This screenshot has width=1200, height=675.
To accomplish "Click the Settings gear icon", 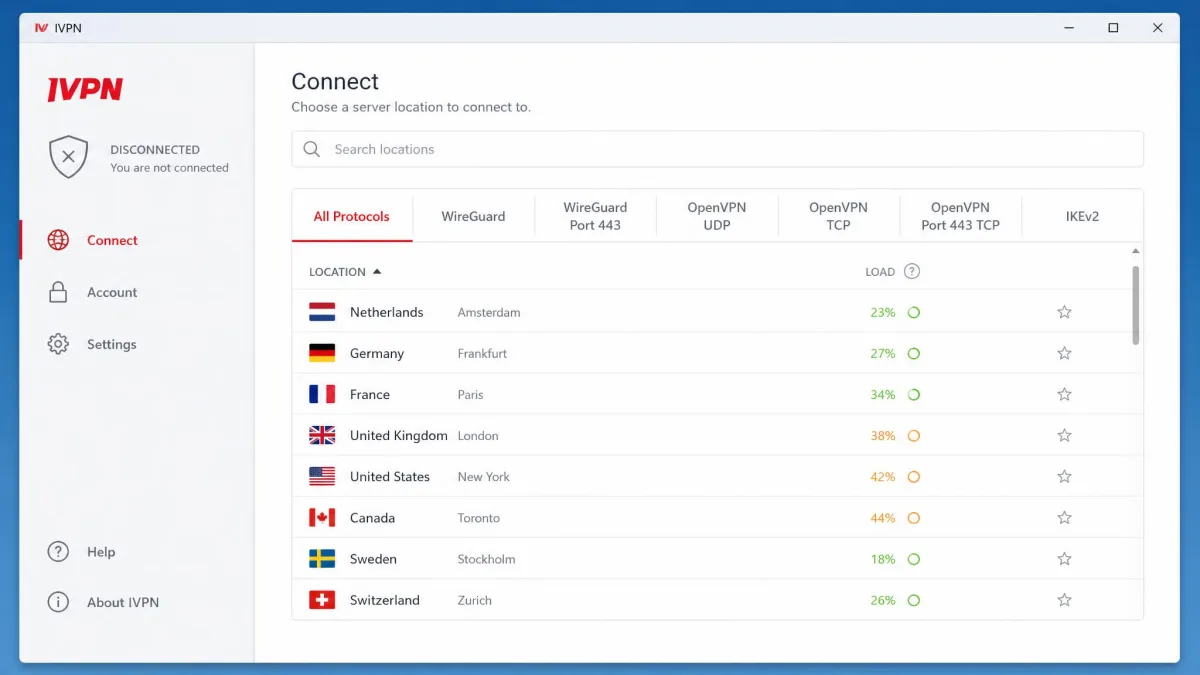I will point(58,344).
